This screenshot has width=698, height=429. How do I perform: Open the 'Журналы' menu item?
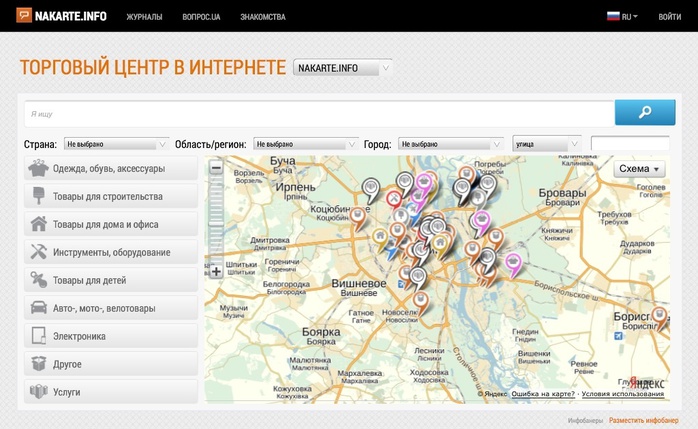(x=144, y=17)
